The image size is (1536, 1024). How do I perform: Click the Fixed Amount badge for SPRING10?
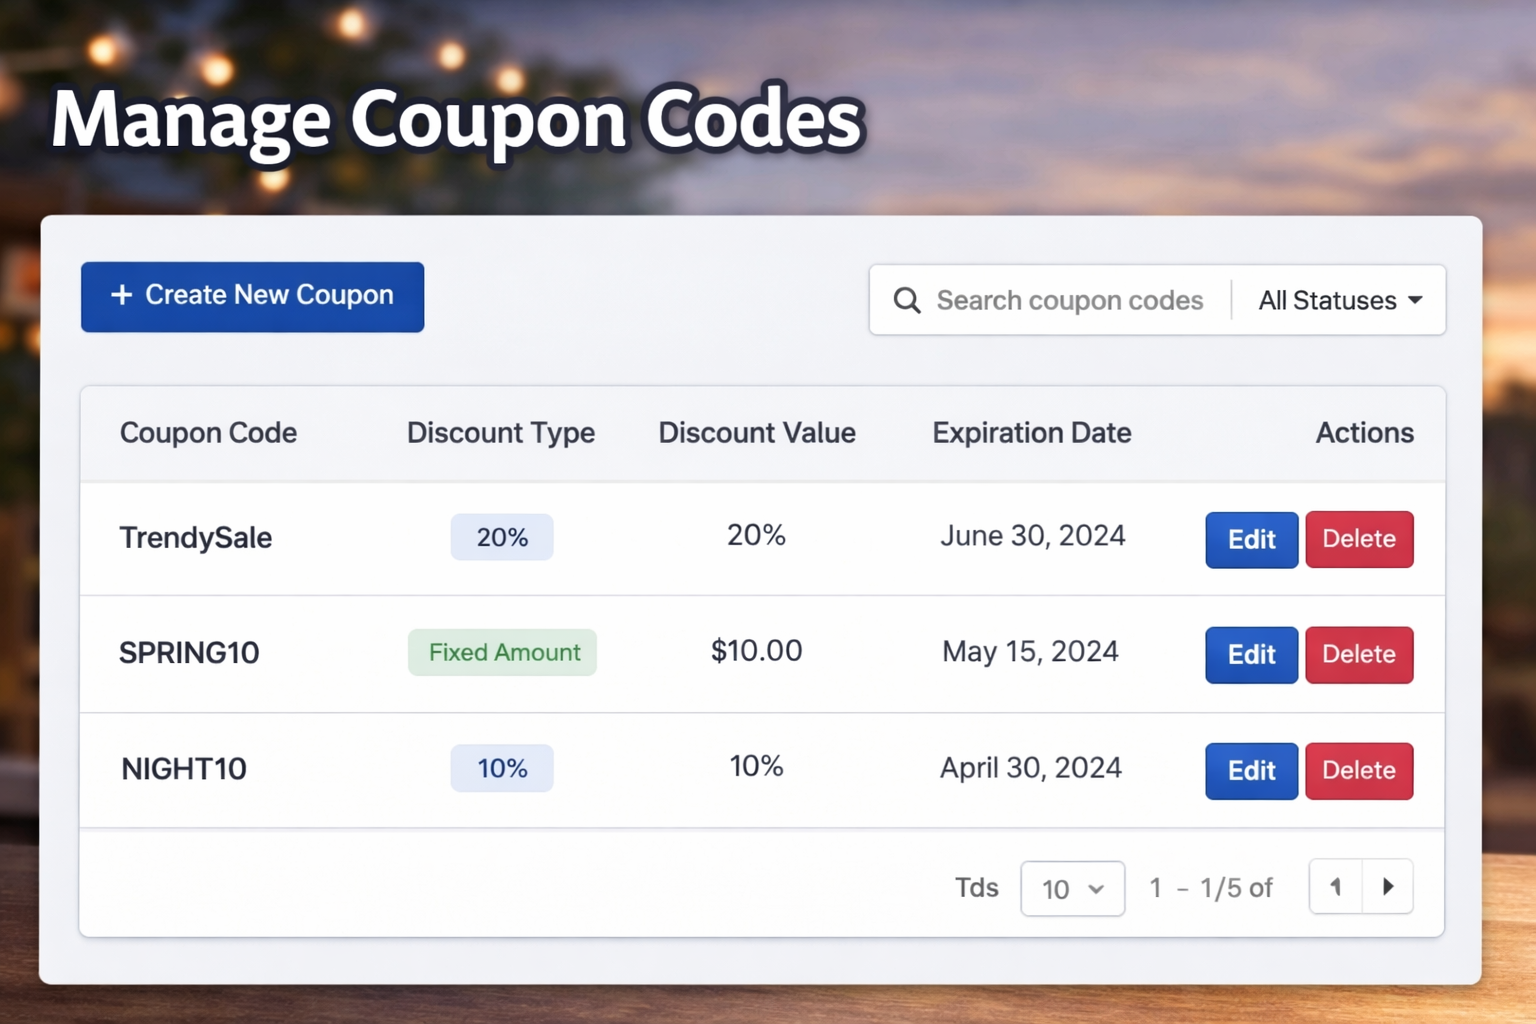(x=503, y=653)
